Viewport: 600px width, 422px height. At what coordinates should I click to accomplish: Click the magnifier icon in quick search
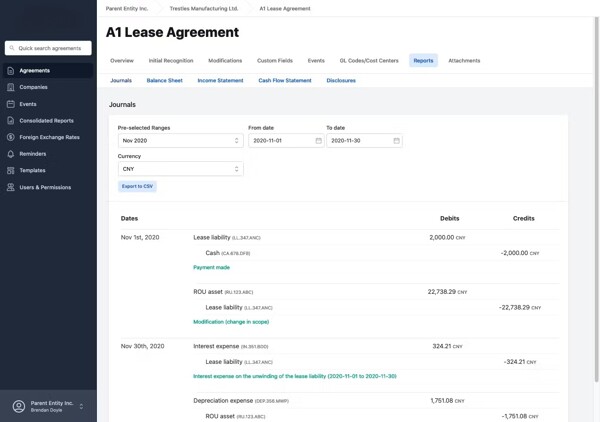12,48
